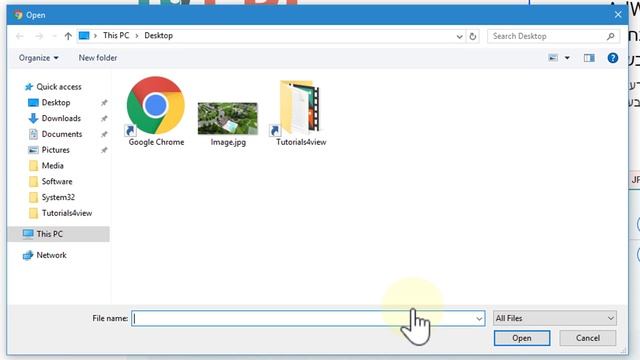Select Desktop in the address path

click(x=158, y=36)
